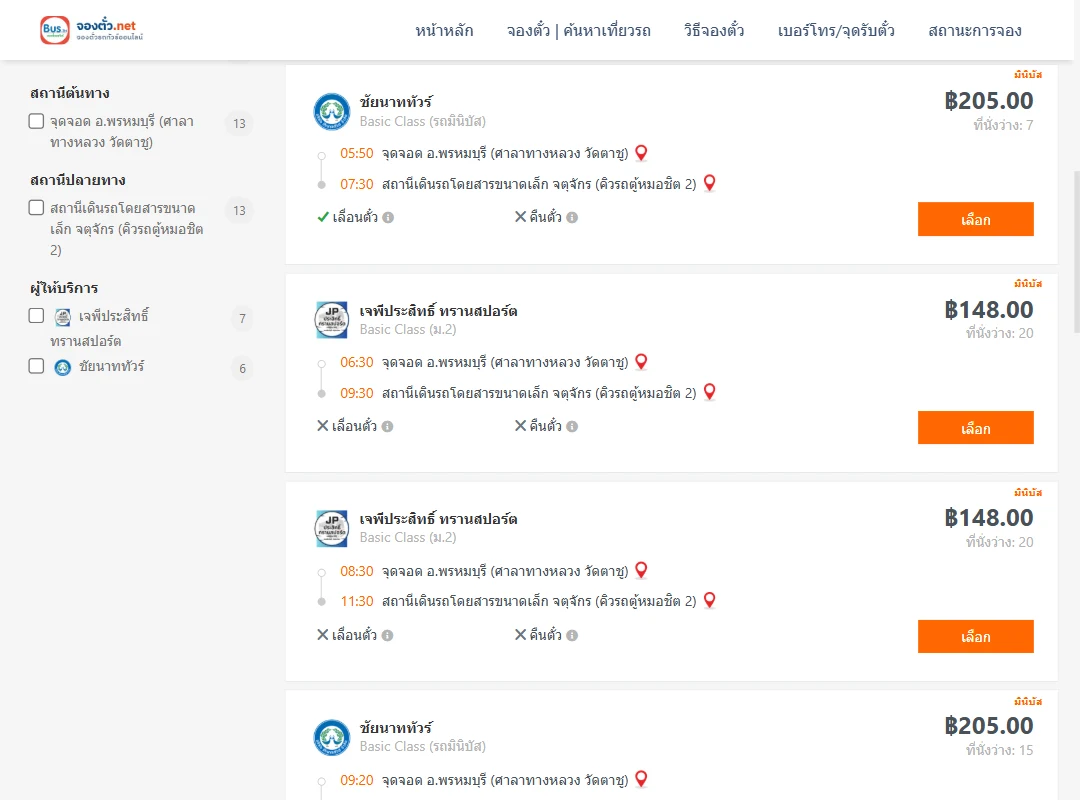The width and height of the screenshot is (1080, 800).
Task: Click the count 6 beside ชัยนาททัวร์ filter
Action: tap(242, 369)
